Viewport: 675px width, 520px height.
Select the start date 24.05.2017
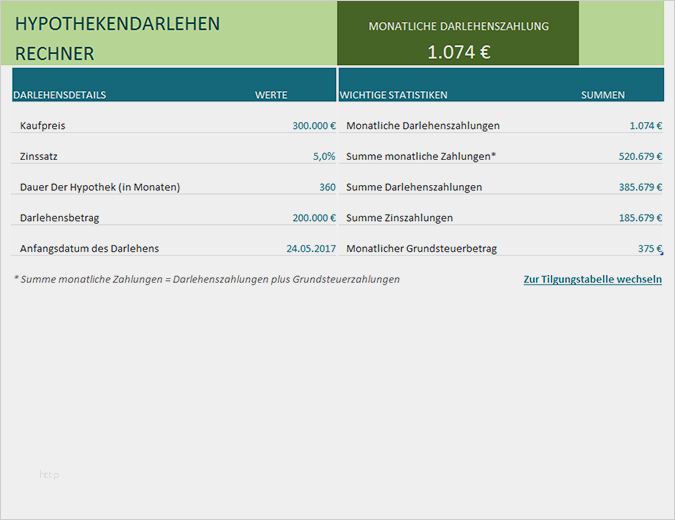point(311,248)
